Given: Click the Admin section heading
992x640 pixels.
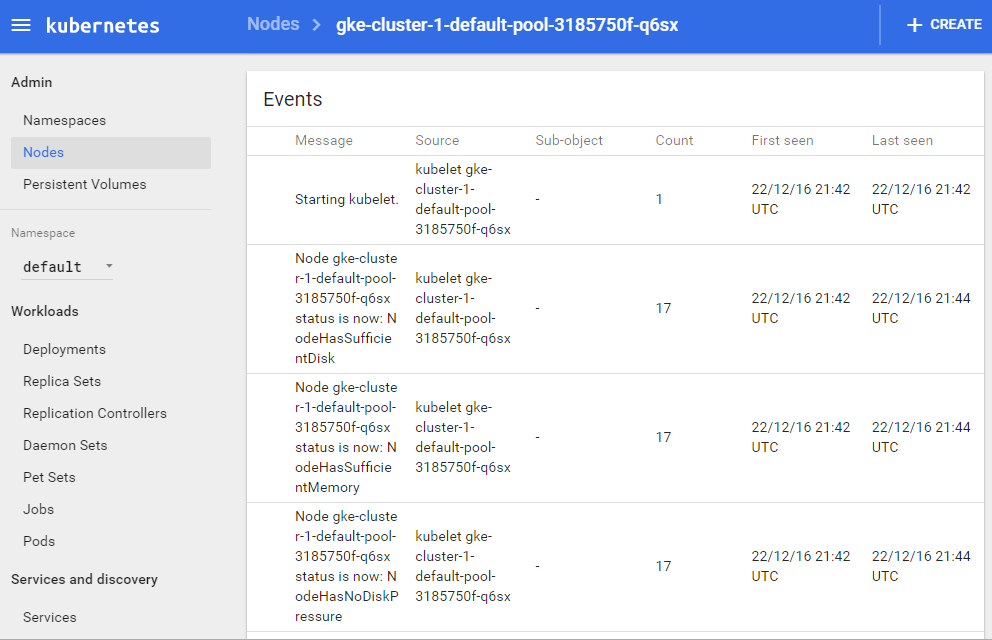Looking at the screenshot, I should point(32,82).
